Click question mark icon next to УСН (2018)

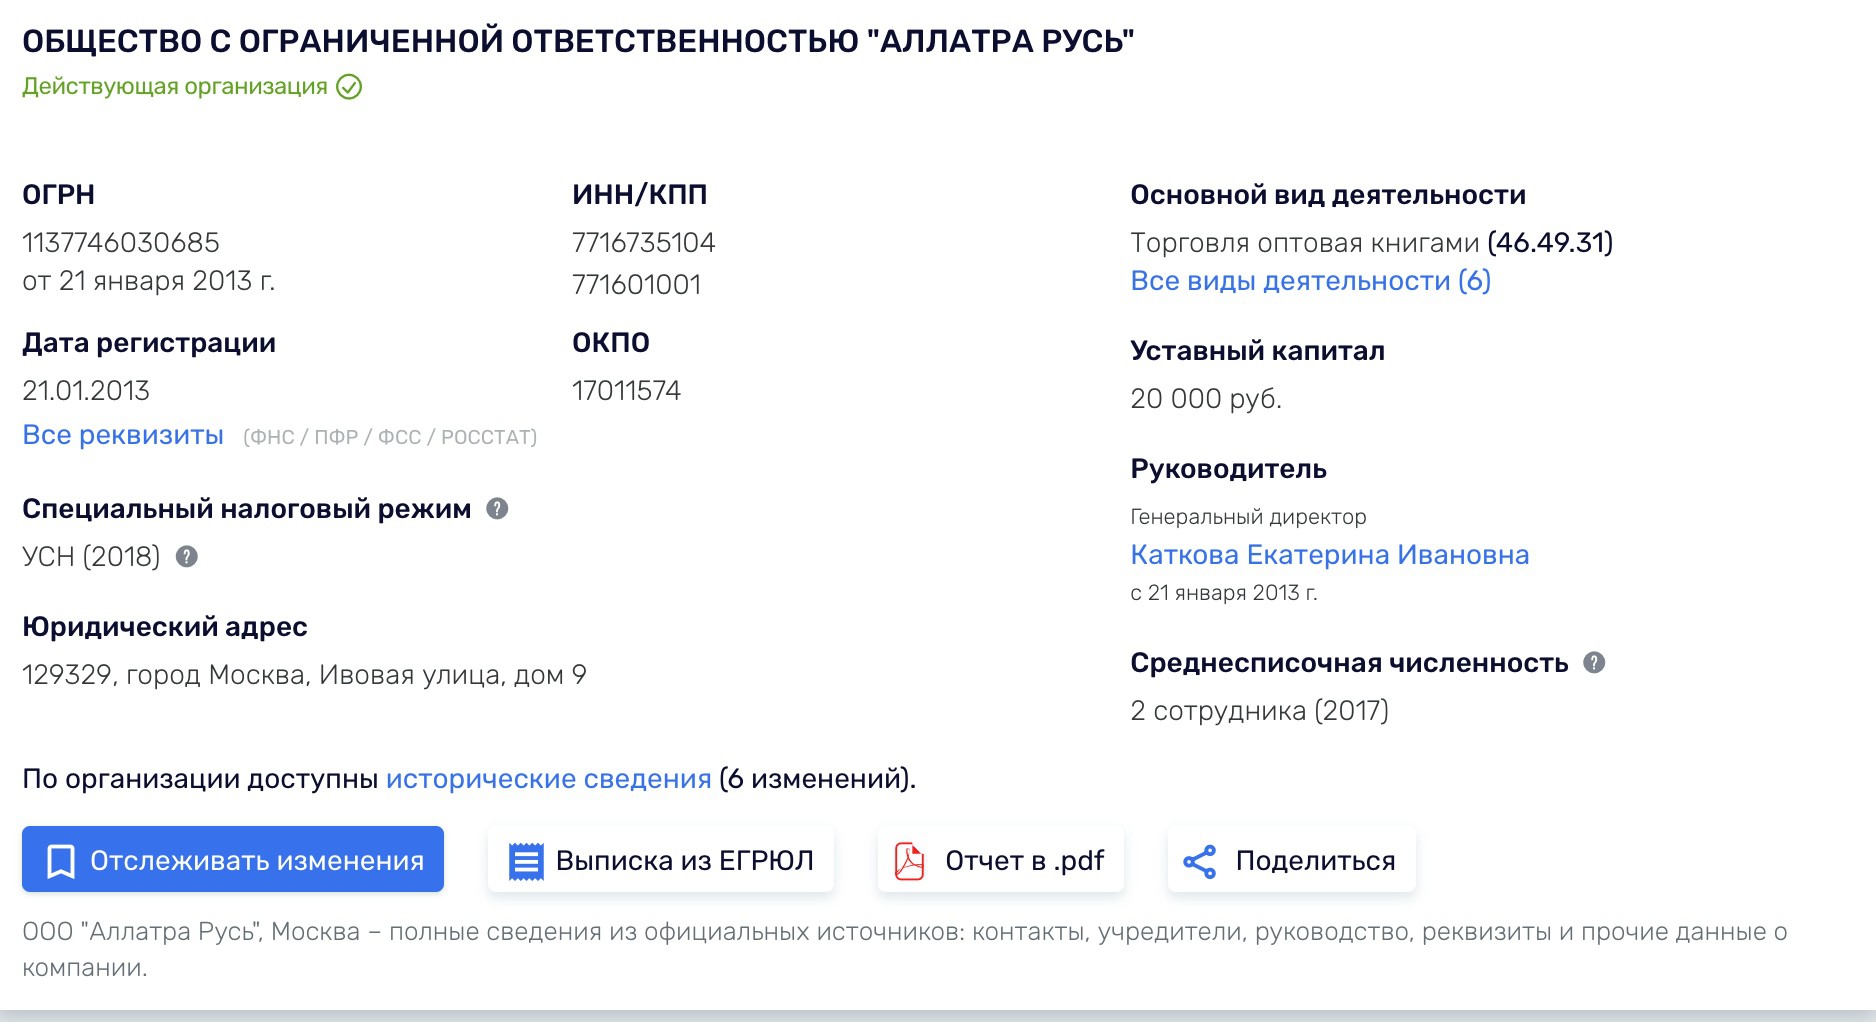point(187,557)
